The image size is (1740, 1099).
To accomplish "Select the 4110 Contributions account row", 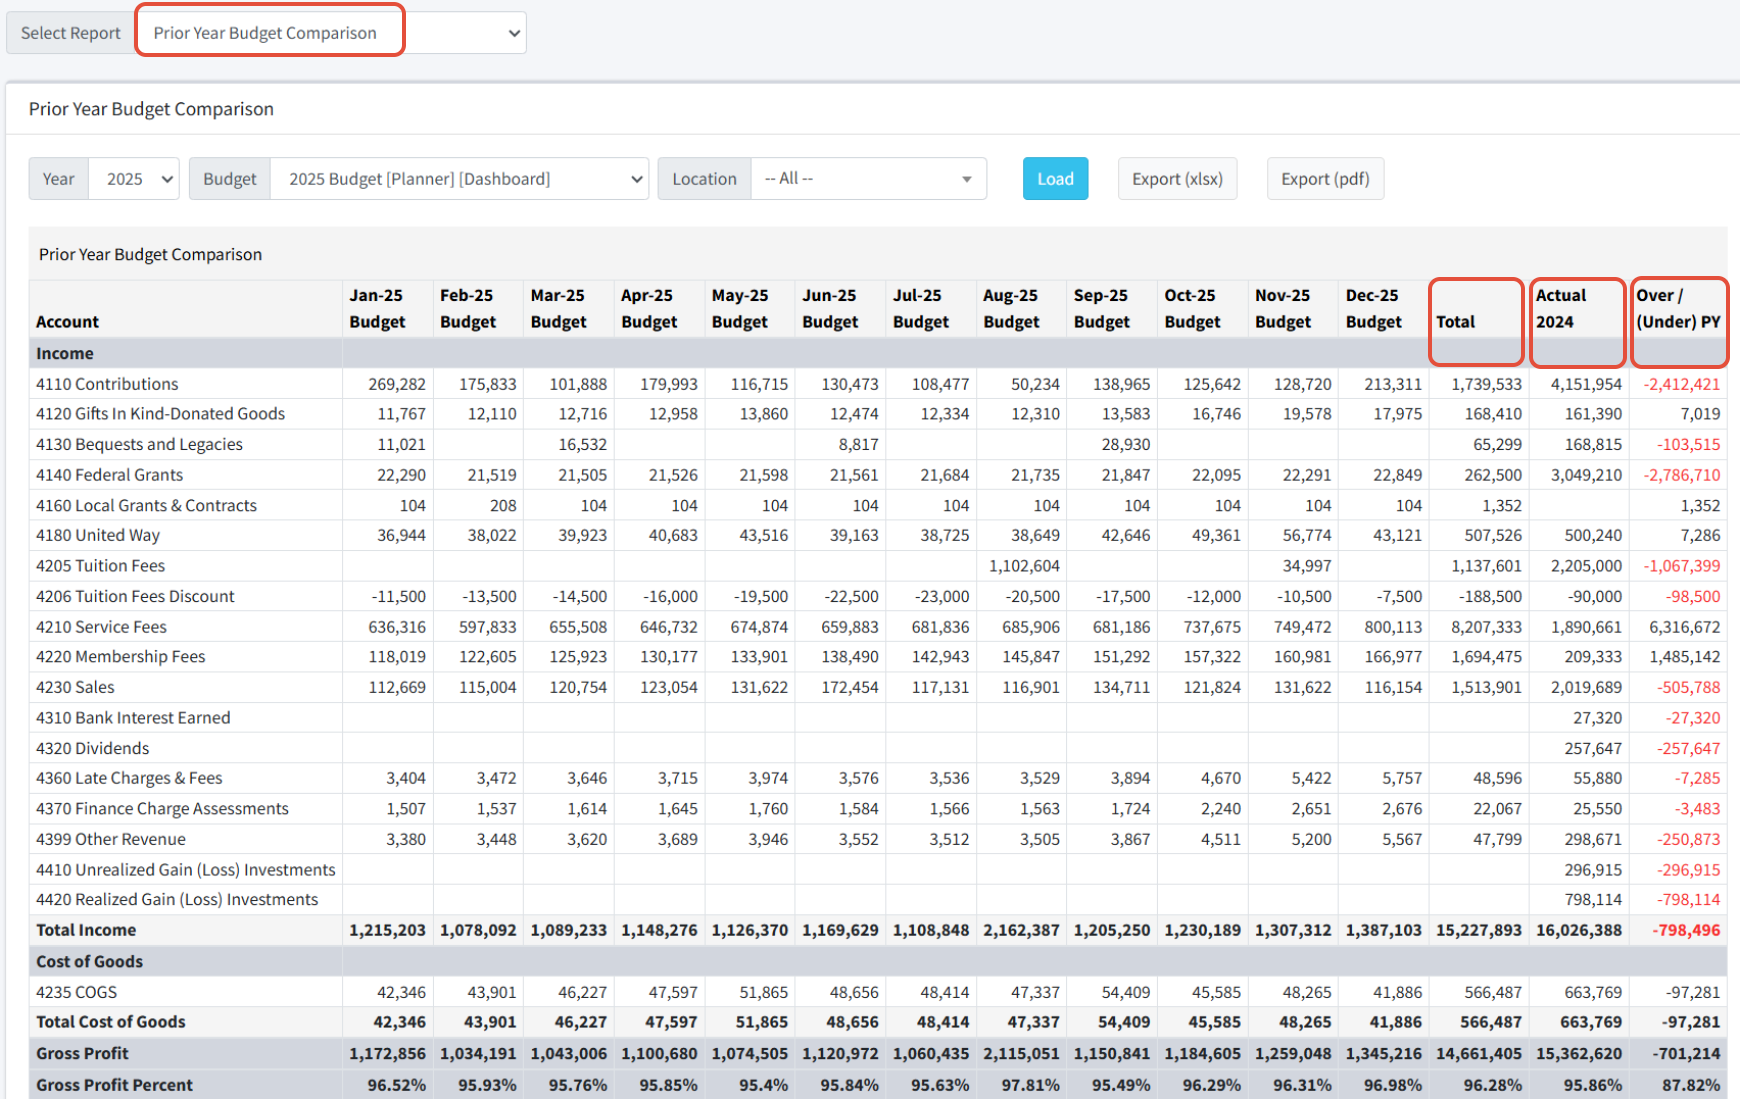I will [878, 384].
